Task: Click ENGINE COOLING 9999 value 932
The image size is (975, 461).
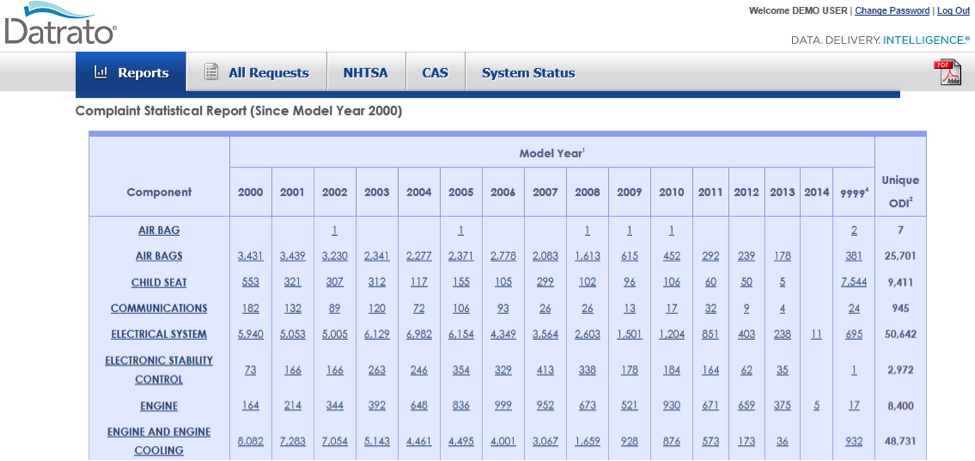Action: pyautogui.click(x=854, y=441)
